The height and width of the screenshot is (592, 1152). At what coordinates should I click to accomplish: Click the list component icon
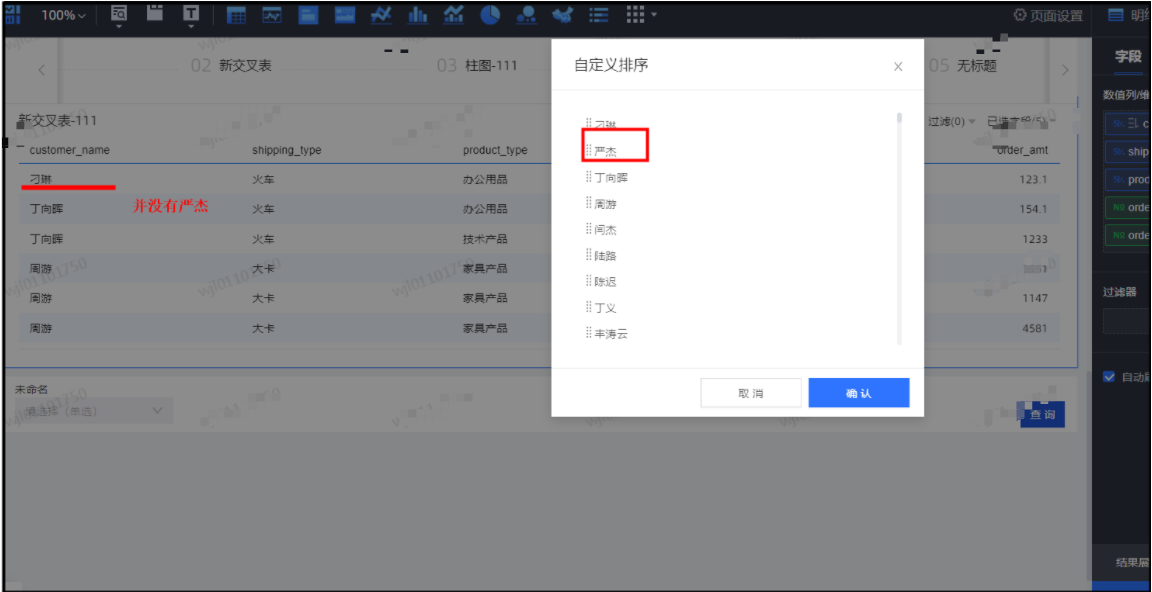tap(598, 15)
